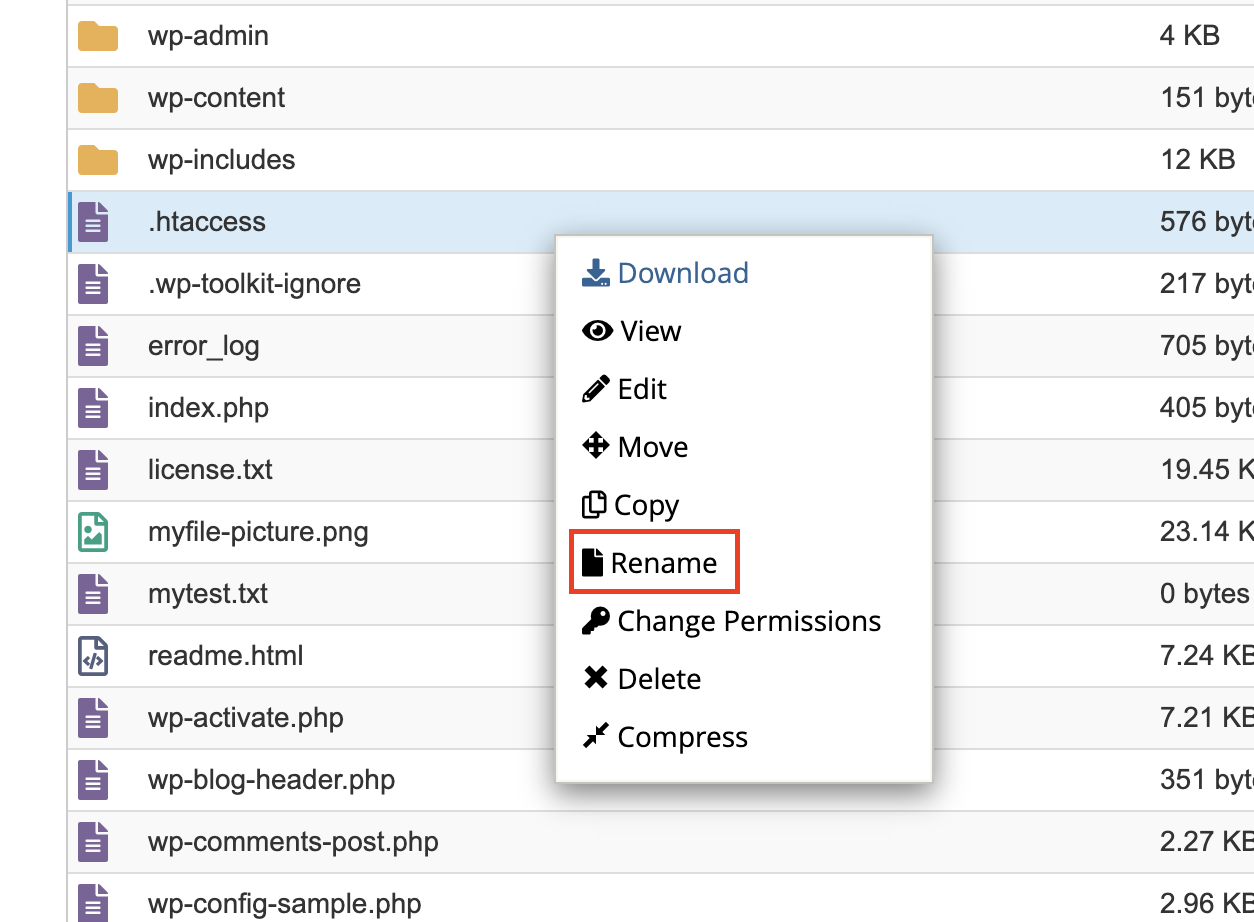Click the wp-activate.php file icon
This screenshot has height=922, width=1254.
(93, 718)
